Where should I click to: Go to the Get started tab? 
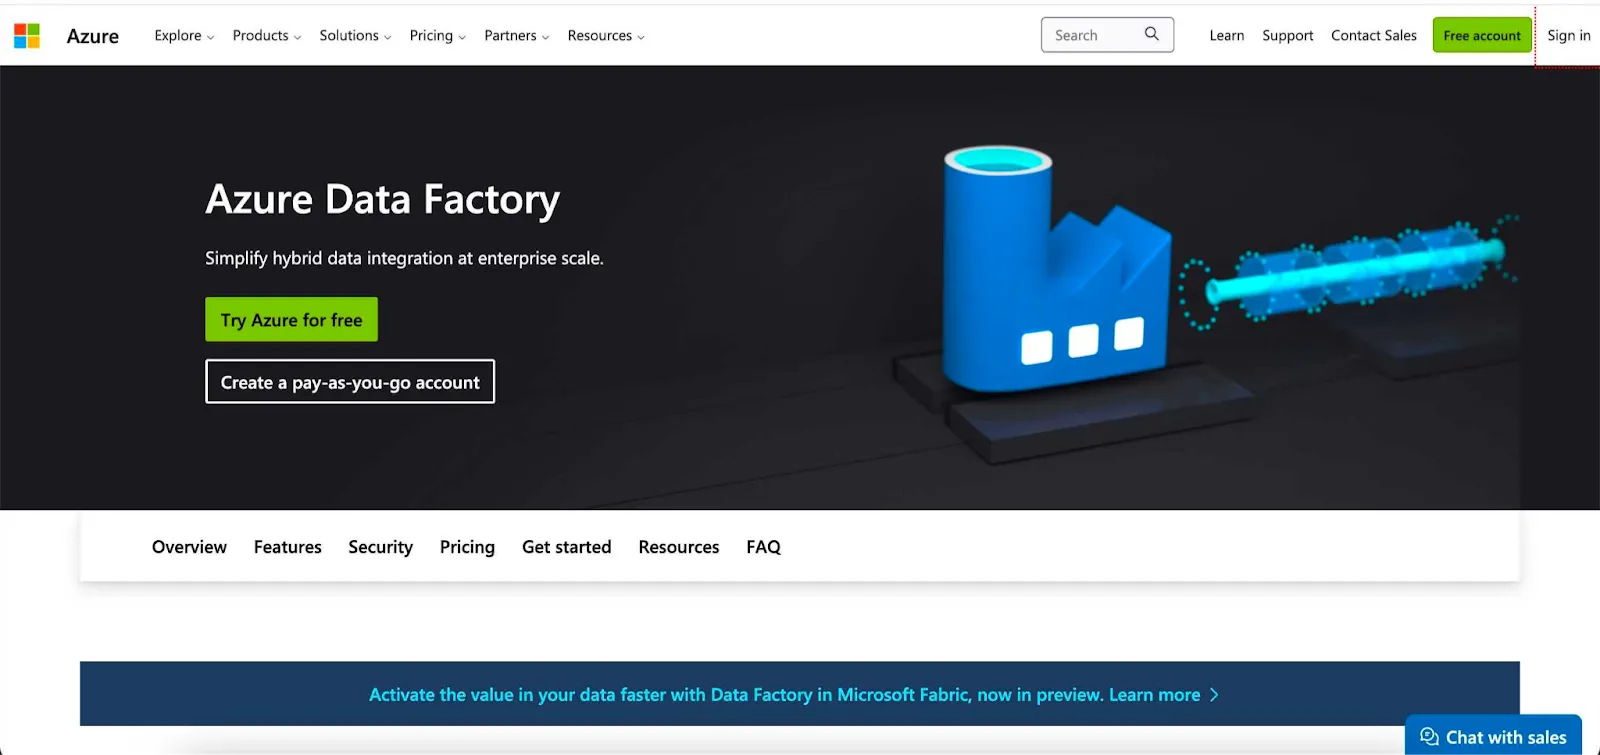pos(566,547)
